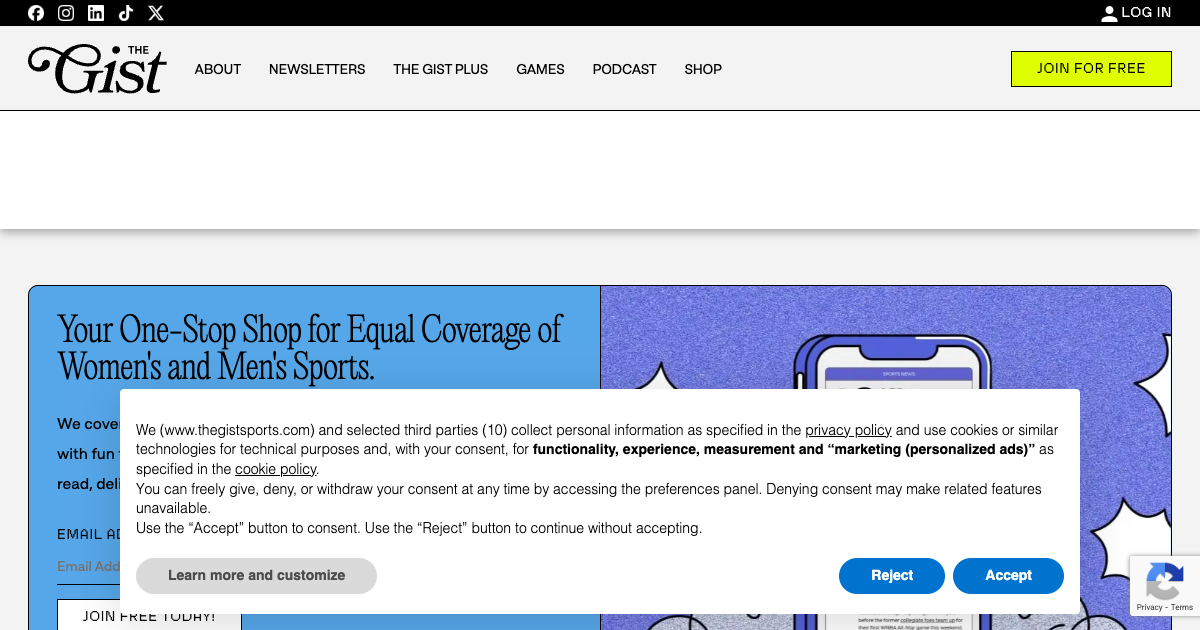This screenshot has height=630, width=1200.
Task: Open the X (Twitter) icon
Action: pyautogui.click(x=156, y=13)
